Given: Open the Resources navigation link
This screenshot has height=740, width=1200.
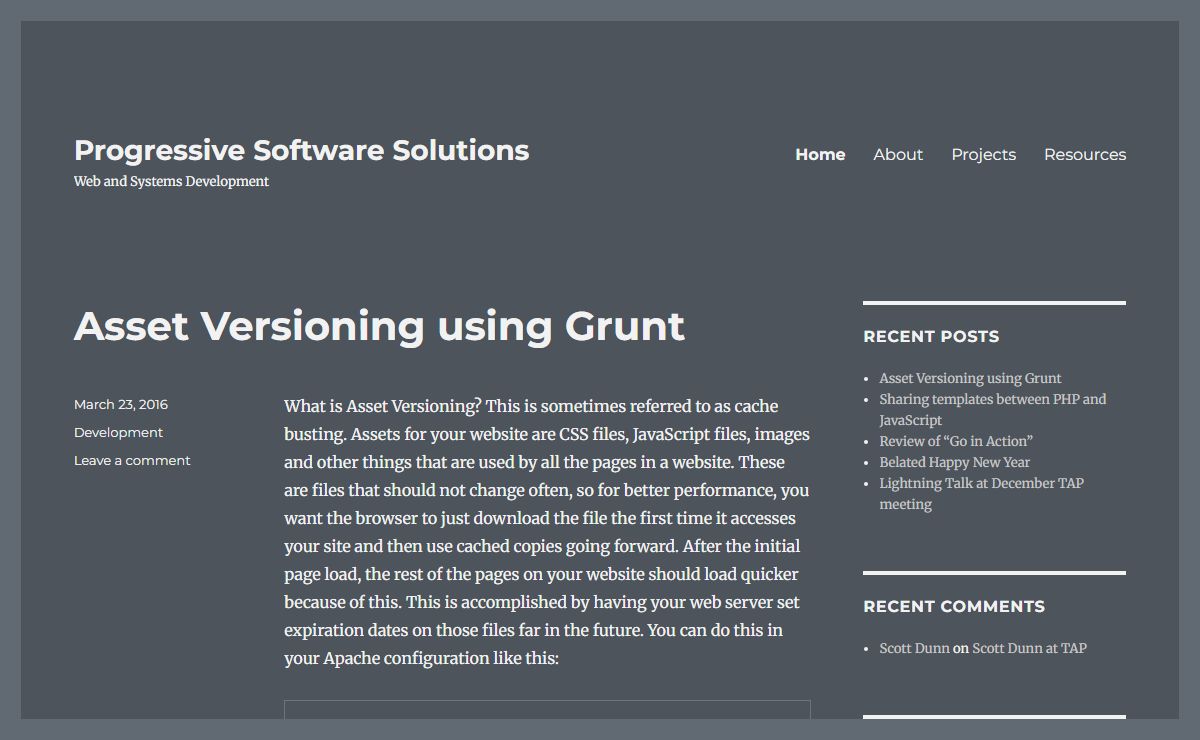Looking at the screenshot, I should [1084, 154].
